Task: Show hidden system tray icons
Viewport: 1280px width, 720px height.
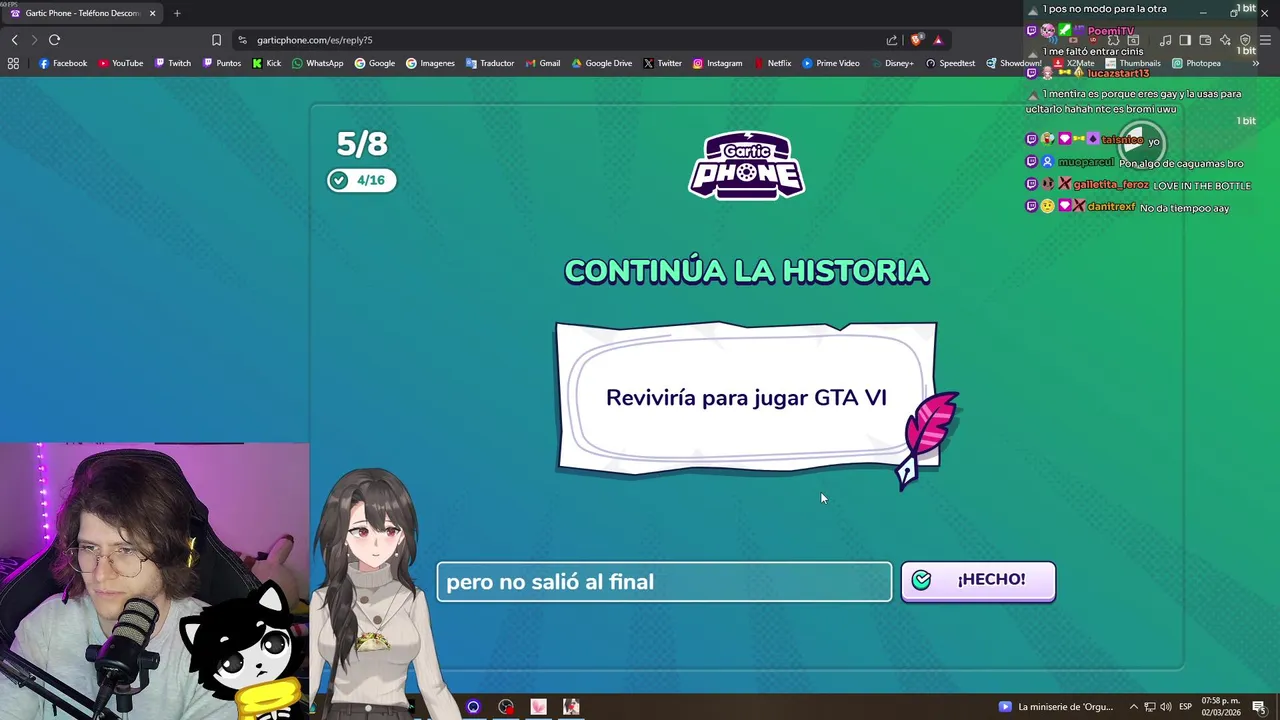Action: click(1134, 707)
